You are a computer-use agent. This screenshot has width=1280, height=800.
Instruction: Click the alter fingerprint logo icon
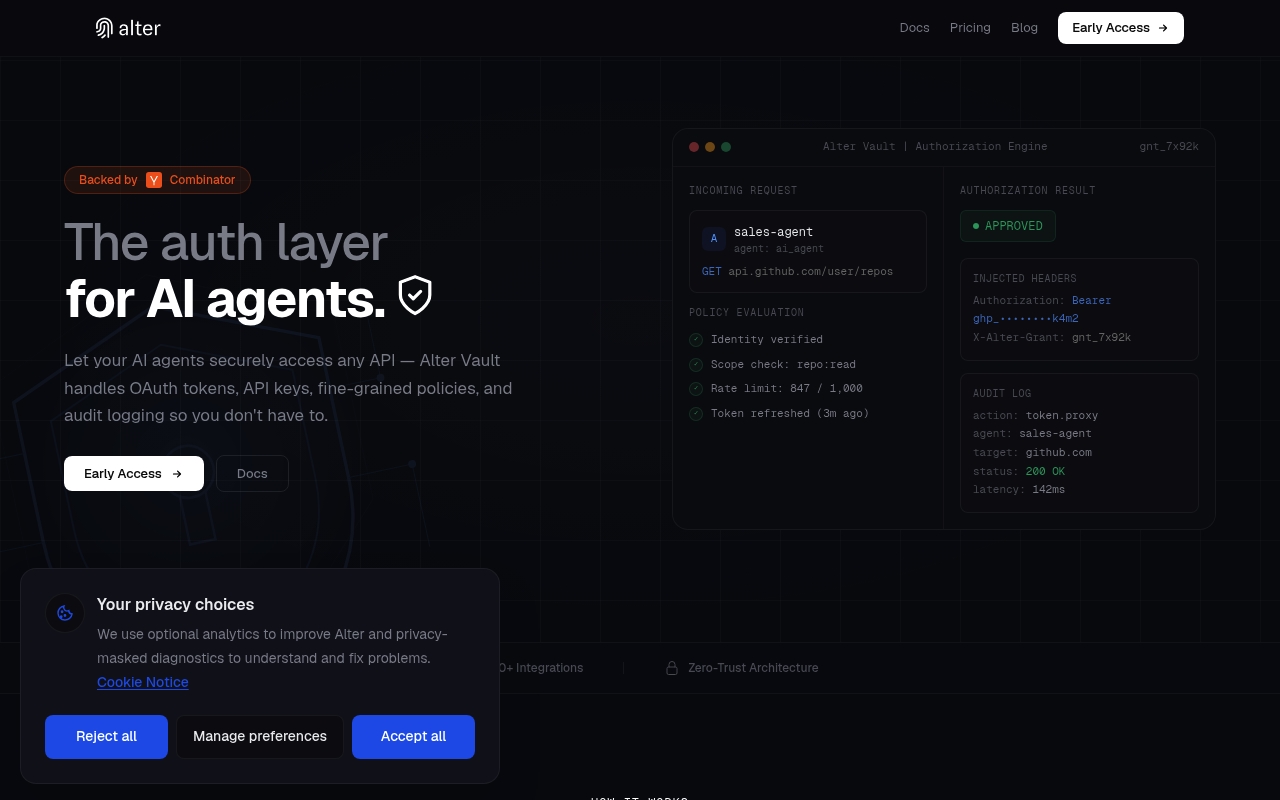[x=104, y=28]
